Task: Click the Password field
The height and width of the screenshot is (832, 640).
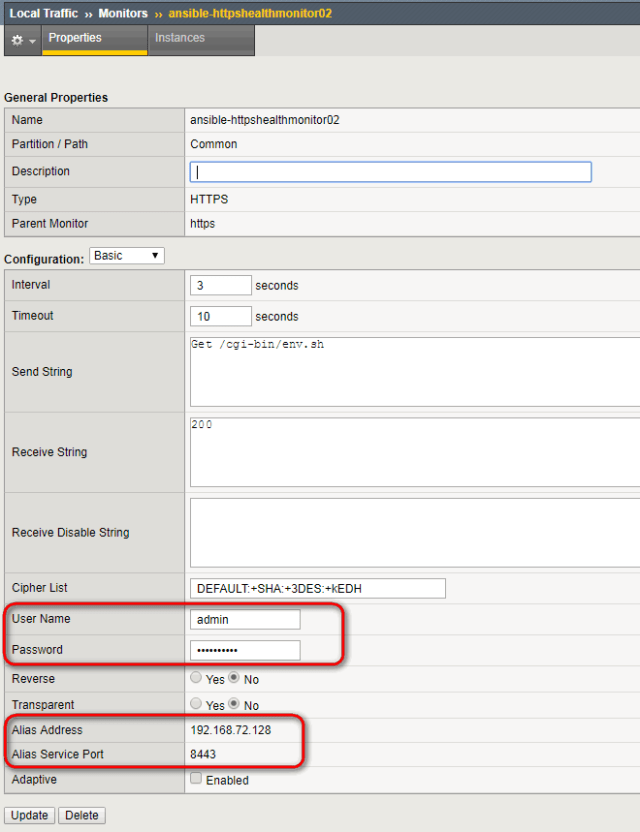Action: point(244,650)
